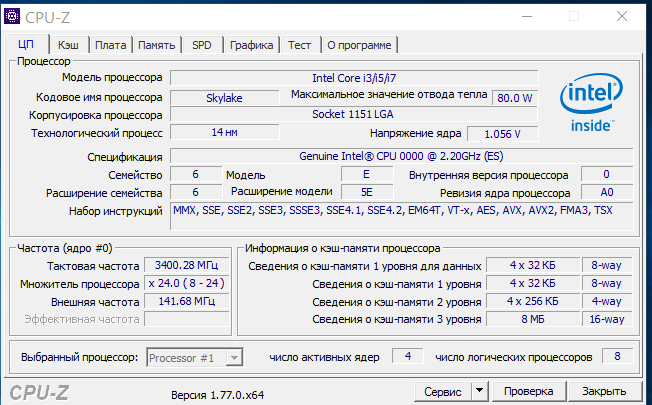Image resolution: width=652 pixels, height=405 pixels.
Task: Minimize the CPU-Z window
Action: 527,17
